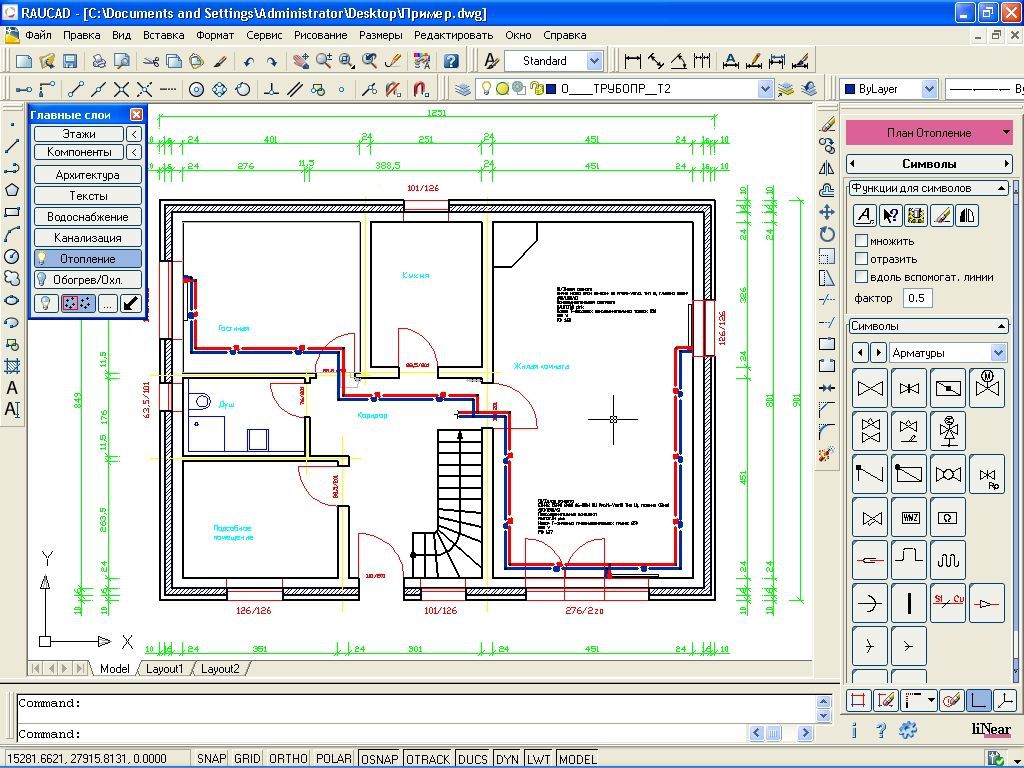
Task: Insert the motorized valve symbol
Action: point(987,386)
